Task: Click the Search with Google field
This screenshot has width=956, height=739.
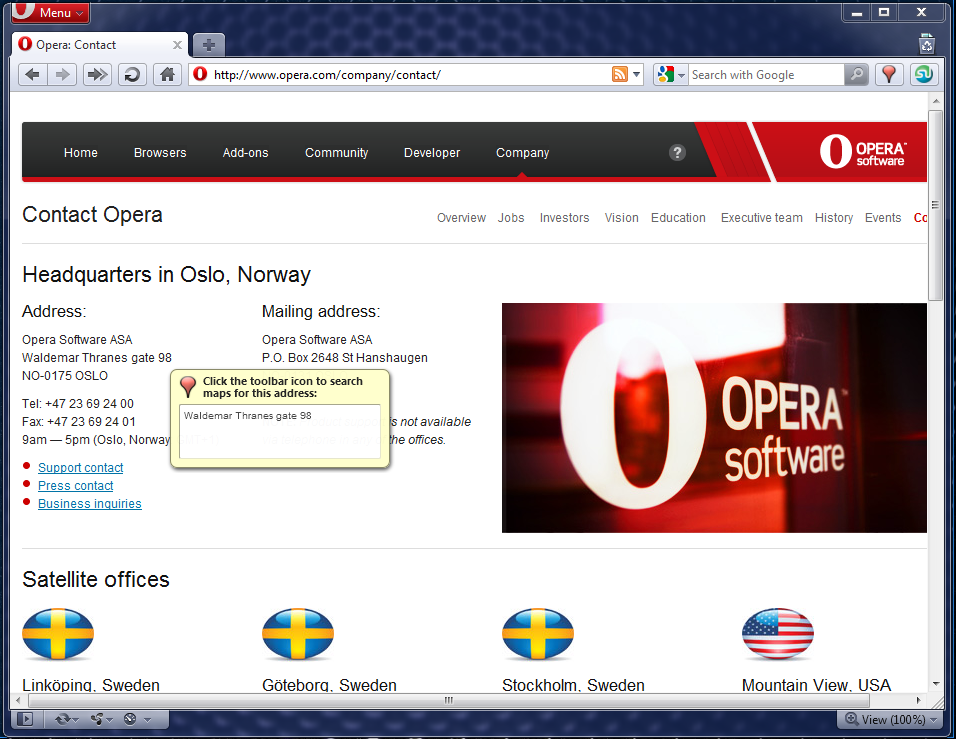Action: [x=766, y=74]
